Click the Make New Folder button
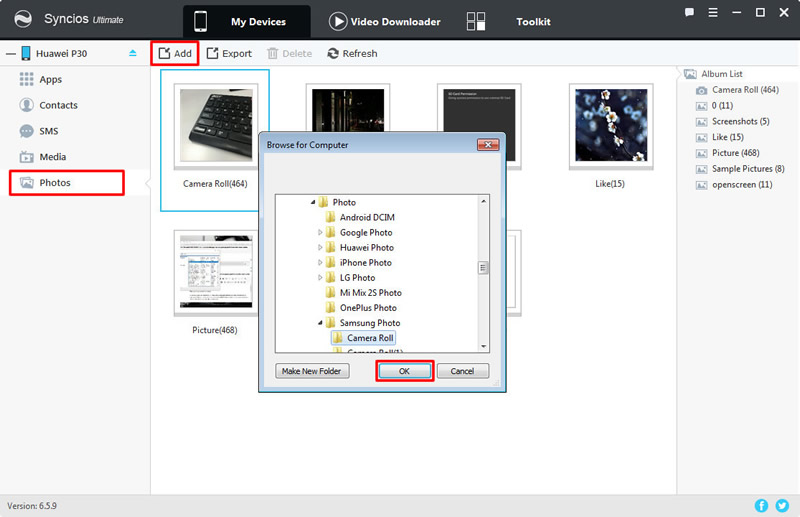 pos(312,371)
